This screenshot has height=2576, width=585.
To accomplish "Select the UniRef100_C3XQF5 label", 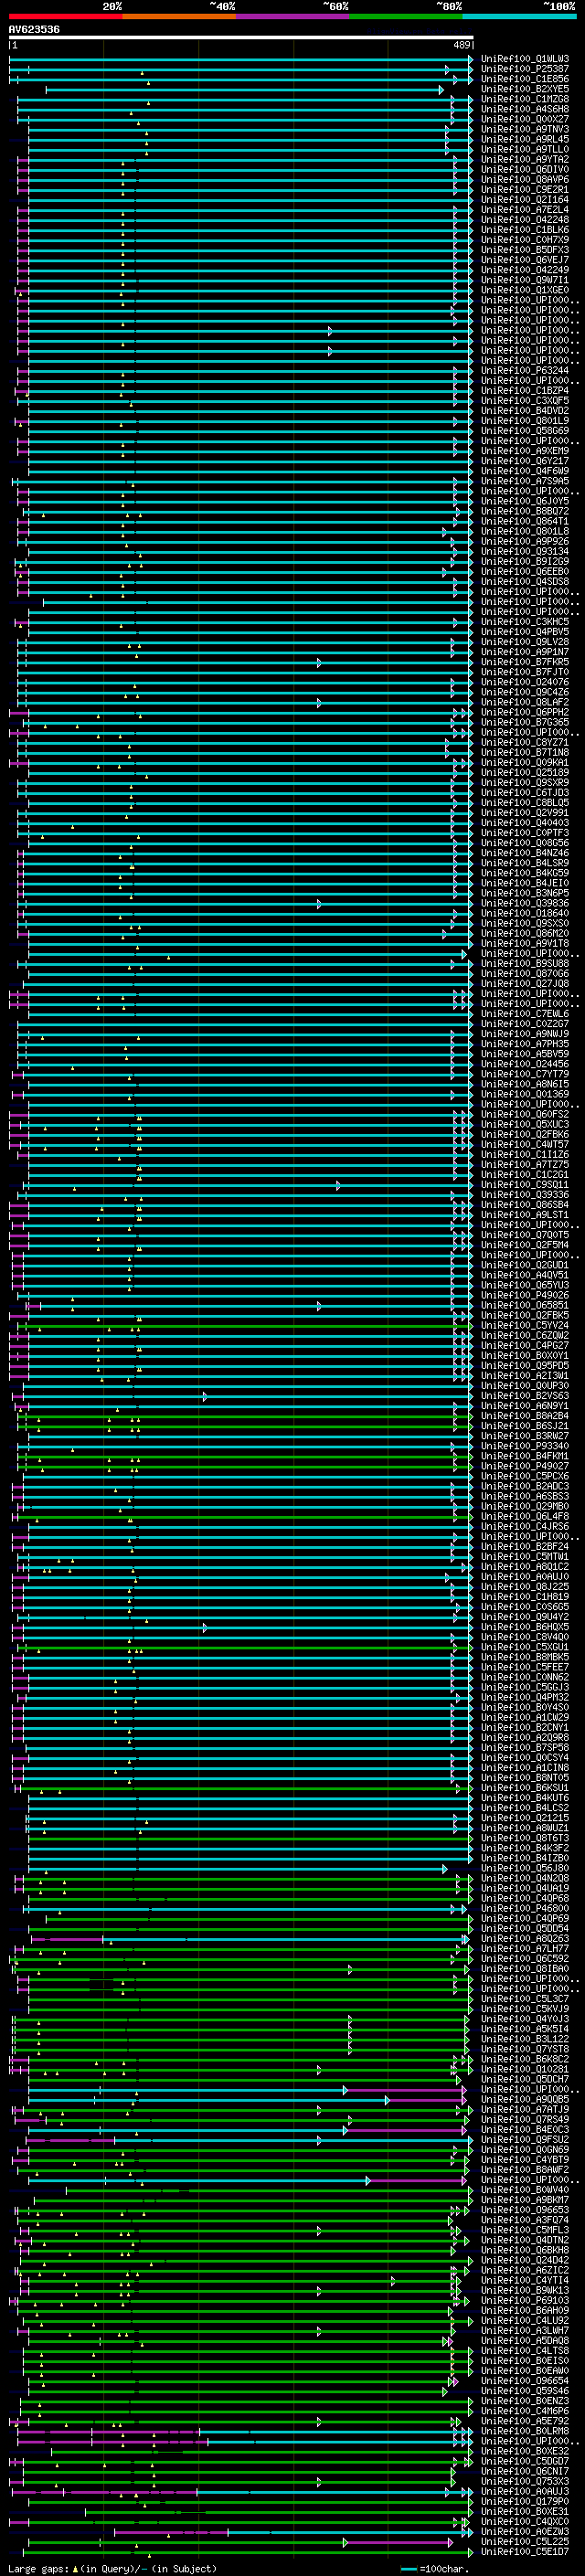I will 525,401.
